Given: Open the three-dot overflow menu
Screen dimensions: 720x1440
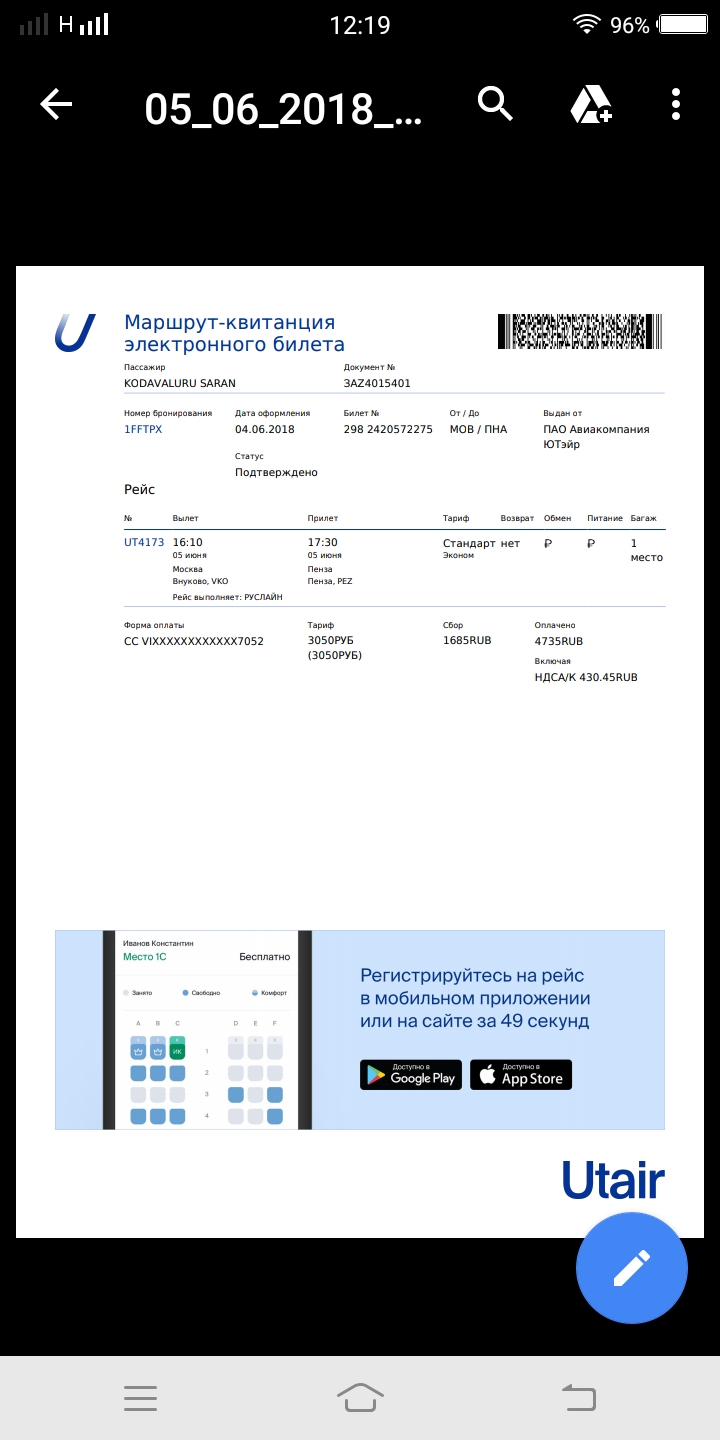Looking at the screenshot, I should tap(677, 104).
